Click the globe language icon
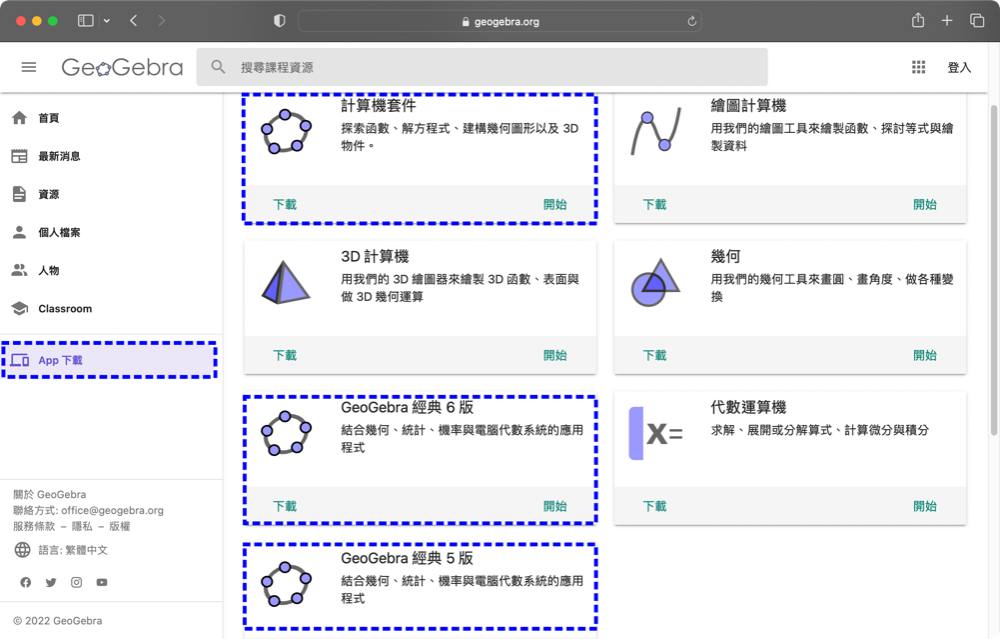1000x639 pixels. pos(22,550)
